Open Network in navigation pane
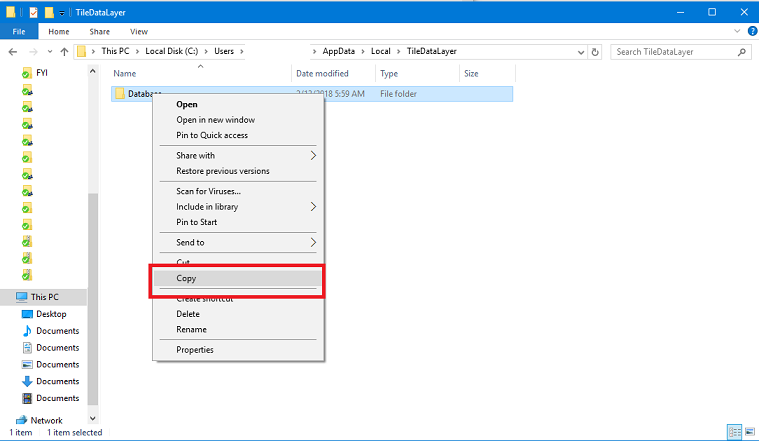Viewport: 759px width, 441px height. (x=46, y=421)
